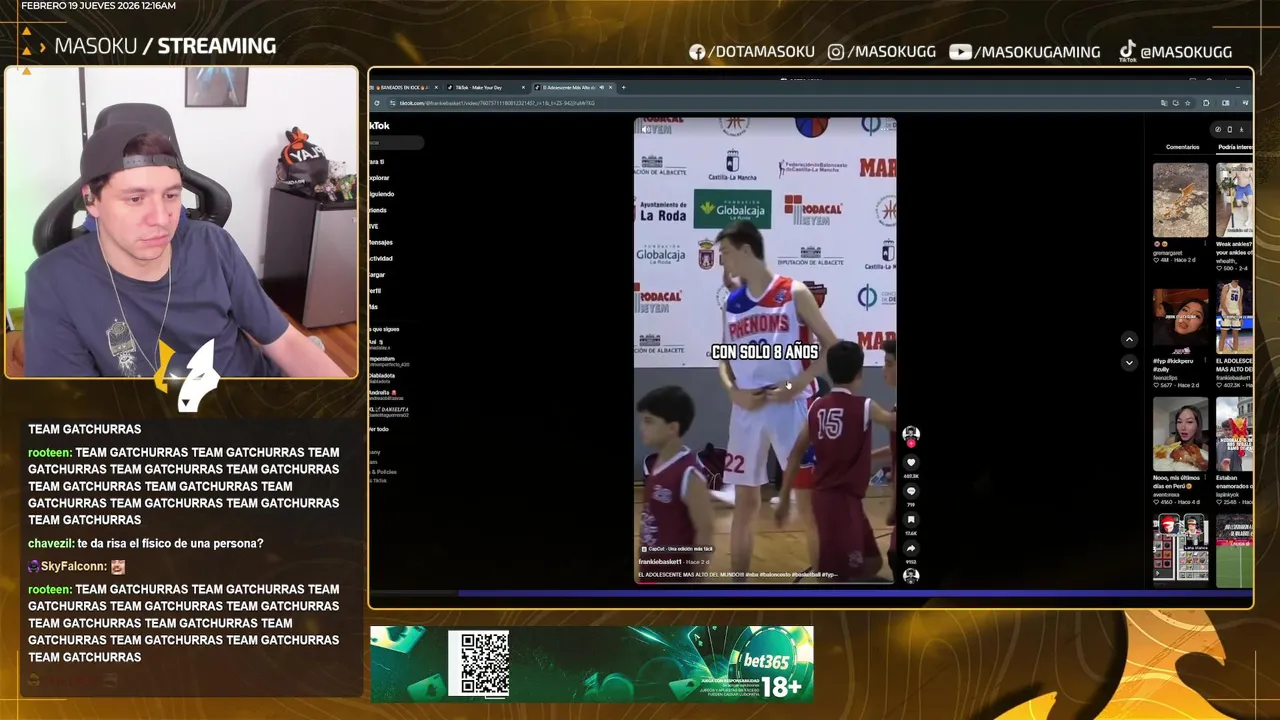Screen dimensions: 1280x720
Task: Share video using arrow icon
Action: (x=911, y=548)
